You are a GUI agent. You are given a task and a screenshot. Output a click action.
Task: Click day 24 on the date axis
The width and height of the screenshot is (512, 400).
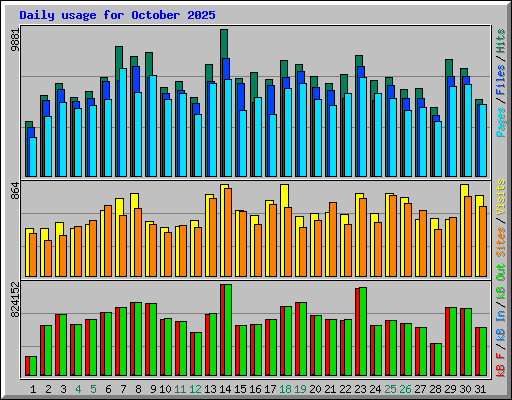(375, 389)
